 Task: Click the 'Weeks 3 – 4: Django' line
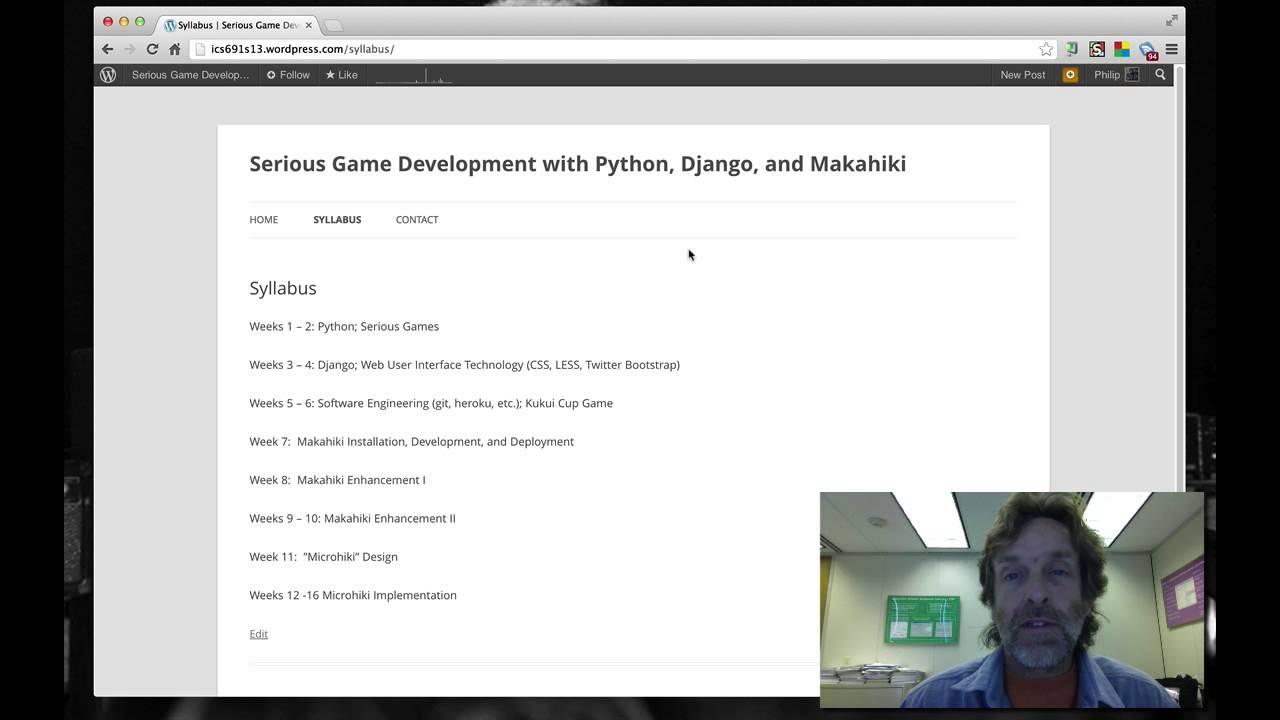click(464, 365)
